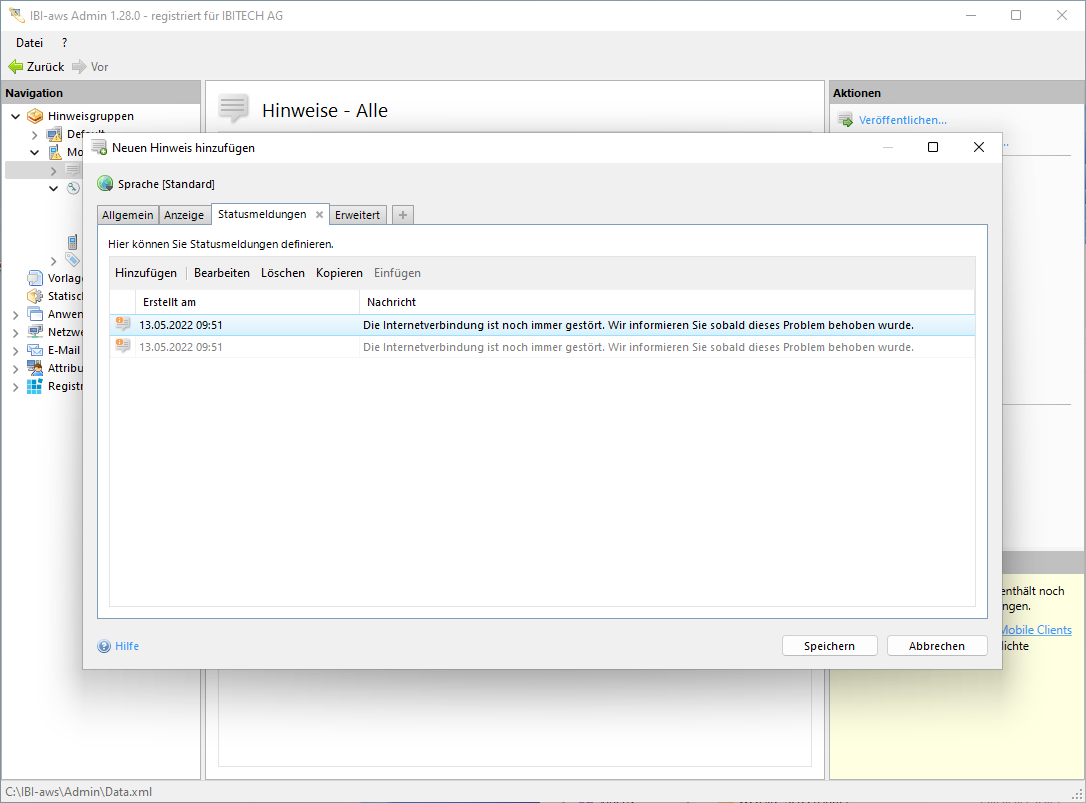Click the second status message row icon
This screenshot has height=803, width=1086.
tap(123, 347)
